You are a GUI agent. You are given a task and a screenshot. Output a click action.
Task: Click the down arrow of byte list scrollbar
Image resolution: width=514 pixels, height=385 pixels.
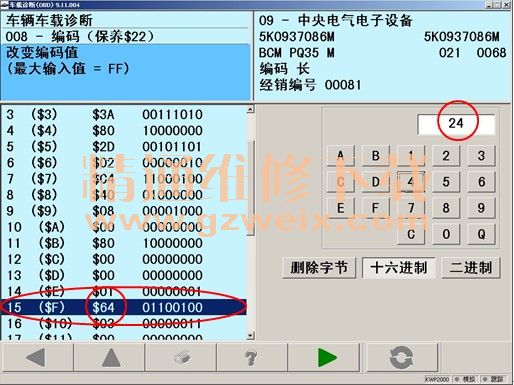pos(251,335)
